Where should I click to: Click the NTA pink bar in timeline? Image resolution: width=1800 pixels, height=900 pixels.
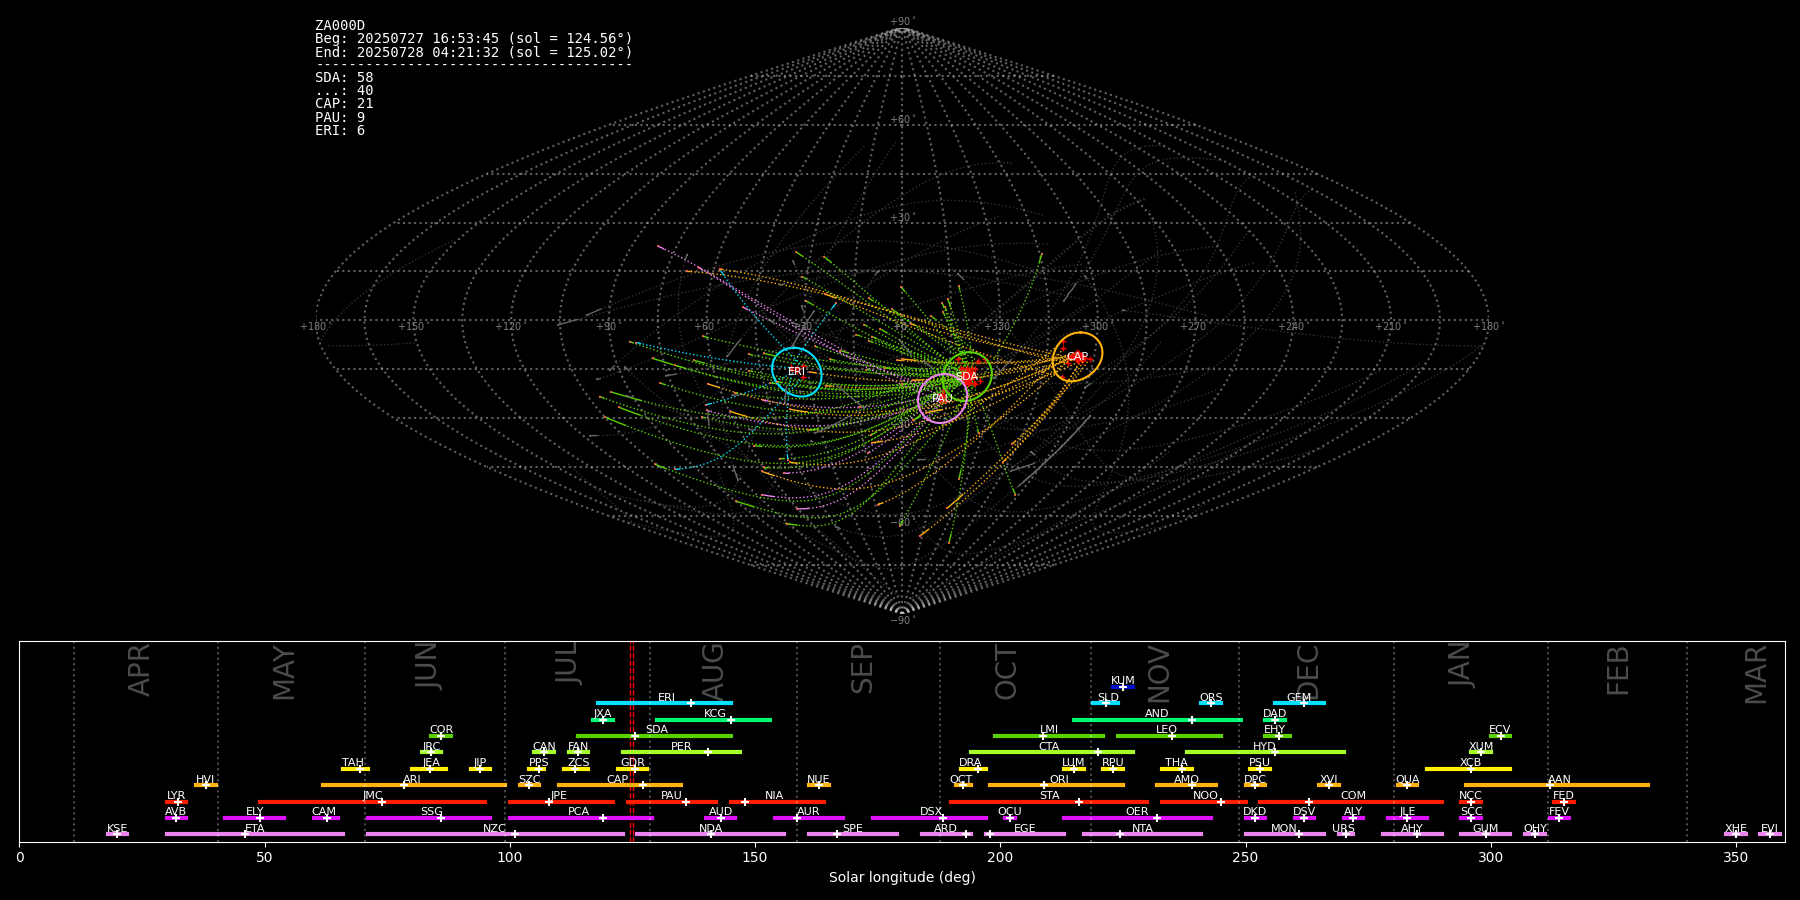pos(1142,834)
